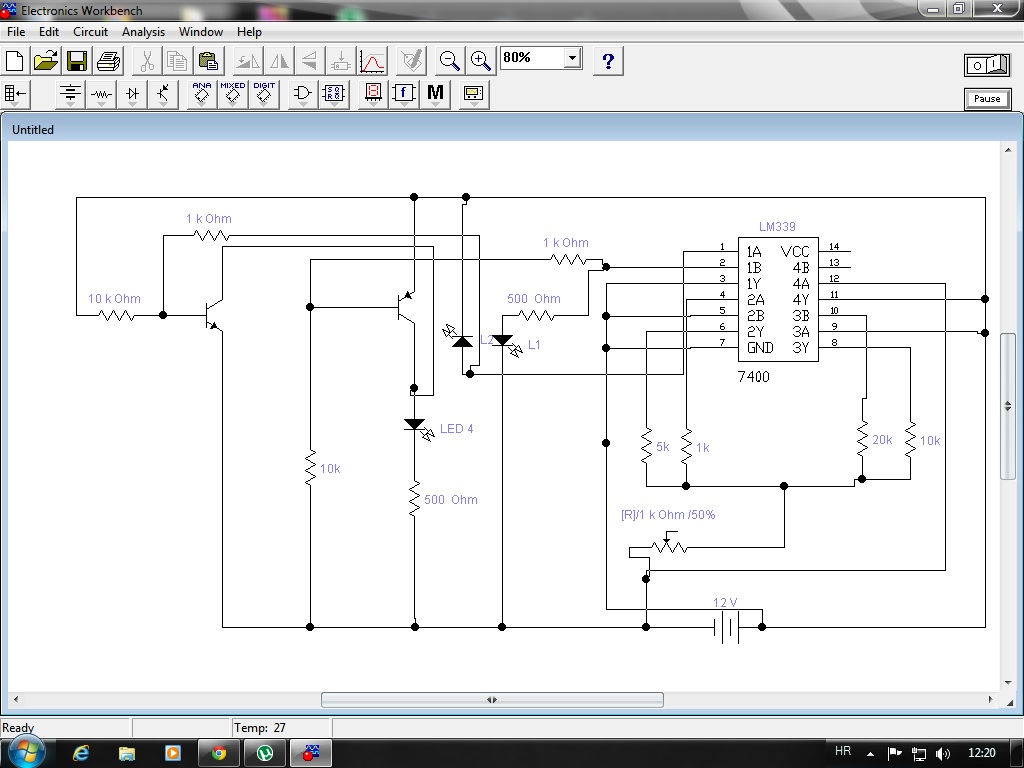Open component properties icon

tap(411, 61)
